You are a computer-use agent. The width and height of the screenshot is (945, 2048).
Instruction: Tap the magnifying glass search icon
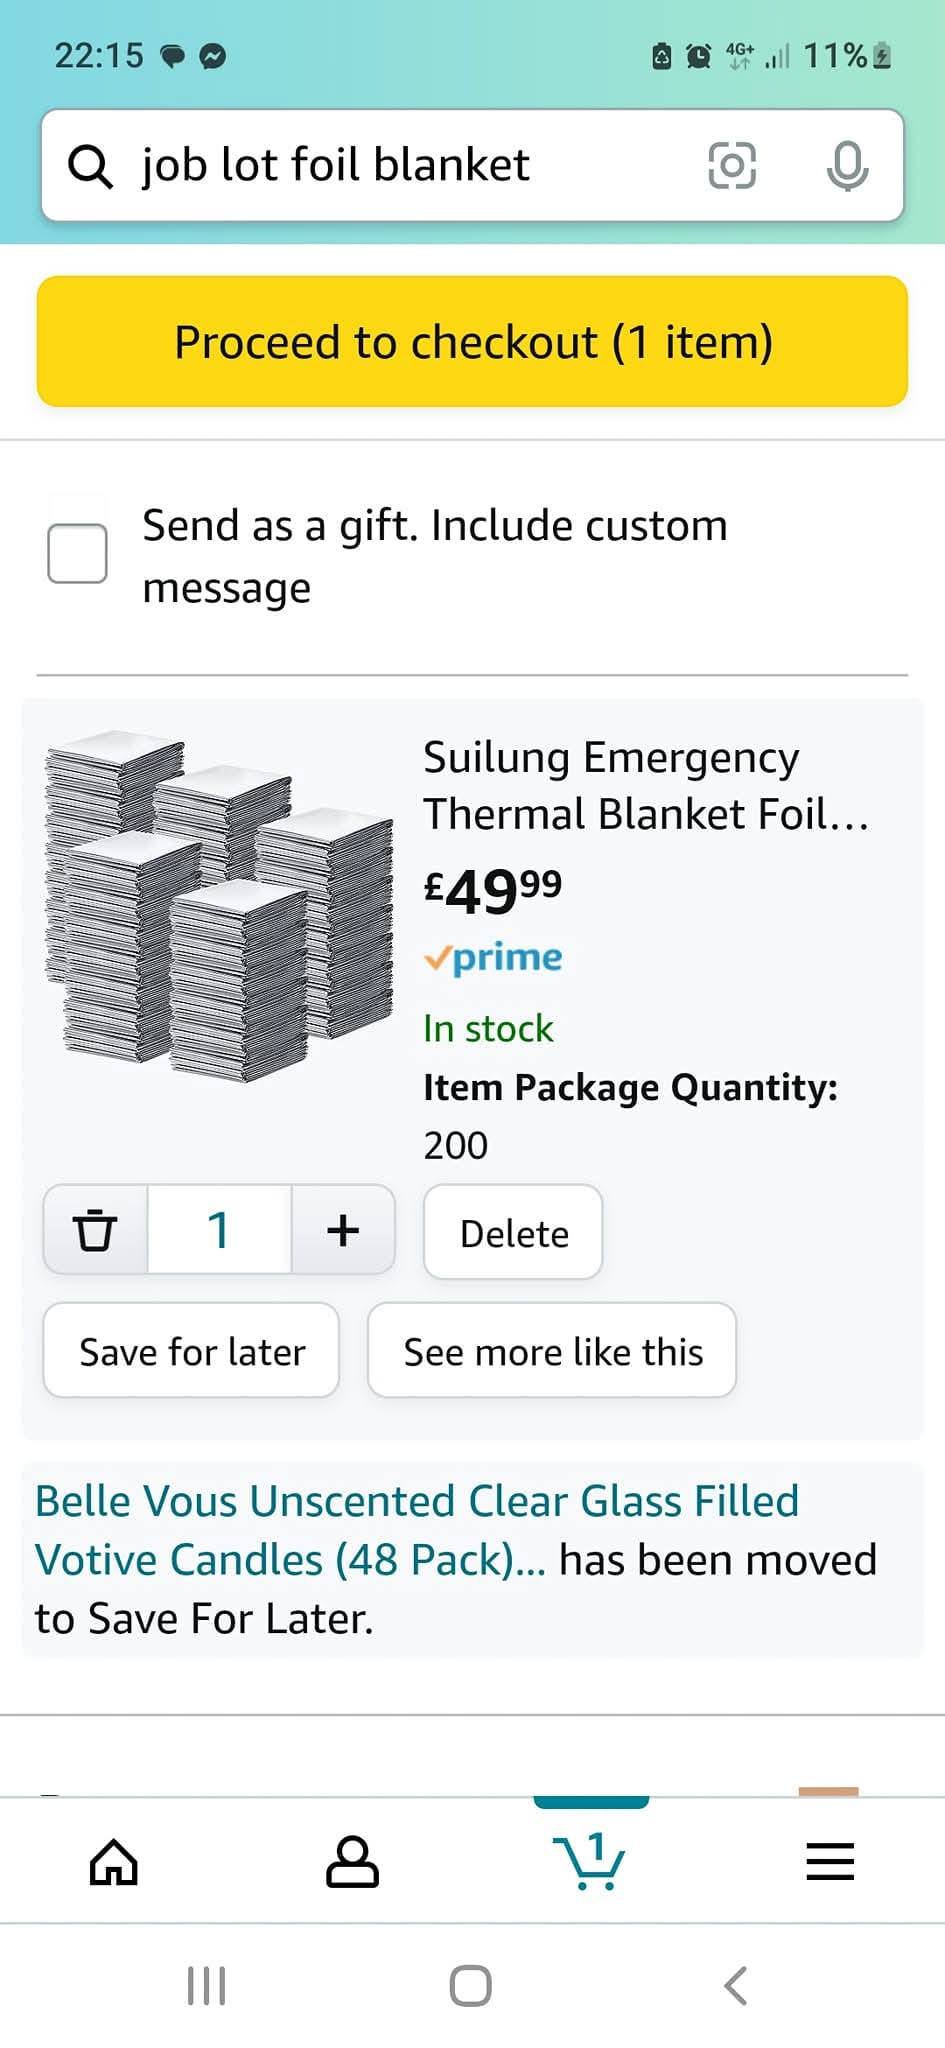coord(90,165)
